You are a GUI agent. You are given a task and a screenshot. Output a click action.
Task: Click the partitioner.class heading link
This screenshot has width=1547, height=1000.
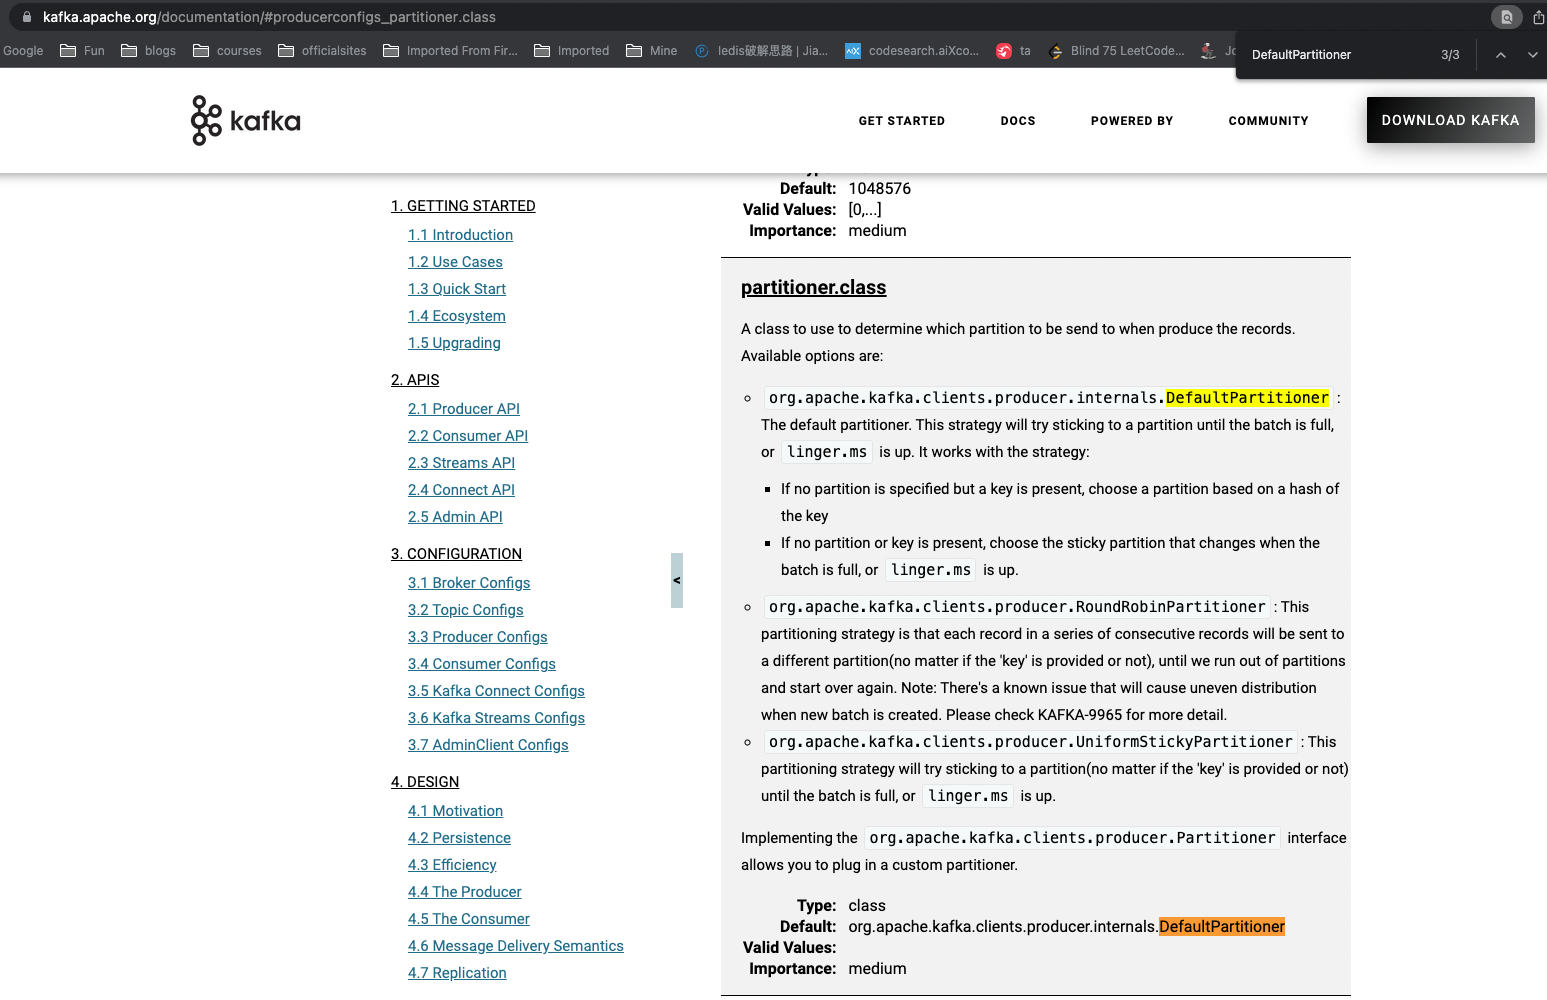813,288
